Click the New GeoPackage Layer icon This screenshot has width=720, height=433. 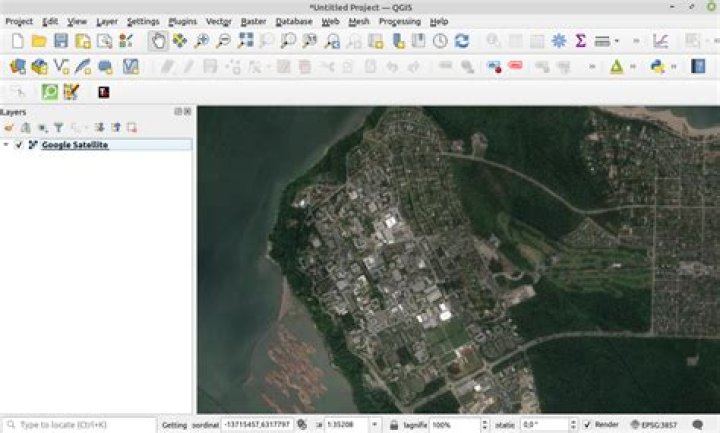[39, 67]
